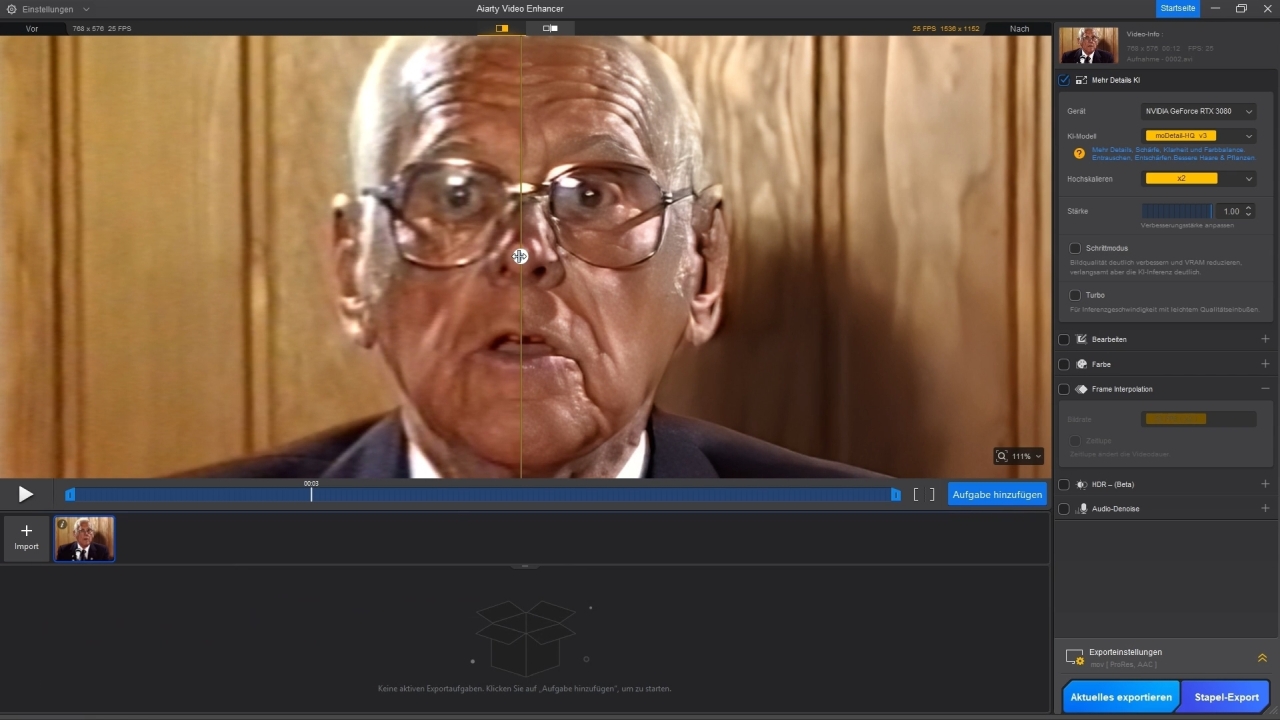Image resolution: width=1280 pixels, height=720 pixels.
Task: Click the Stapel-Export button
Action: click(1226, 697)
